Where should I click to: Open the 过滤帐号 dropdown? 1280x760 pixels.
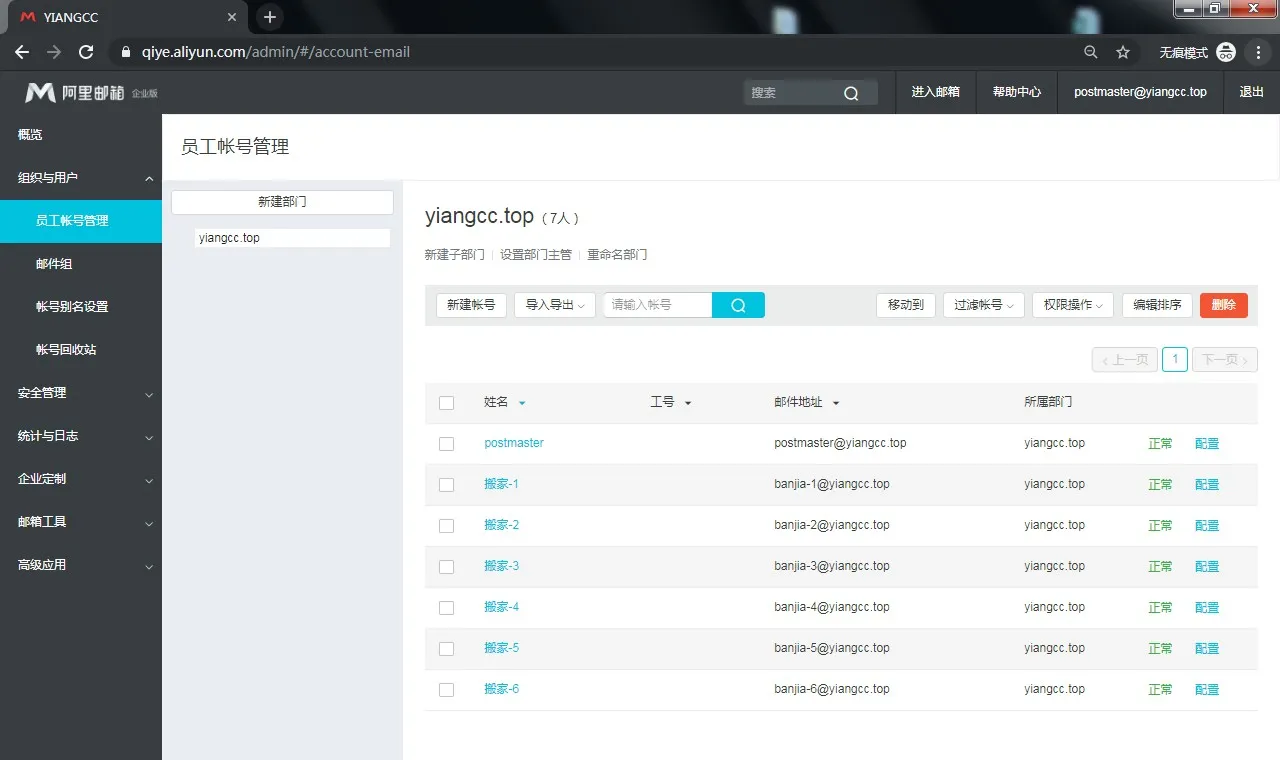click(x=984, y=305)
